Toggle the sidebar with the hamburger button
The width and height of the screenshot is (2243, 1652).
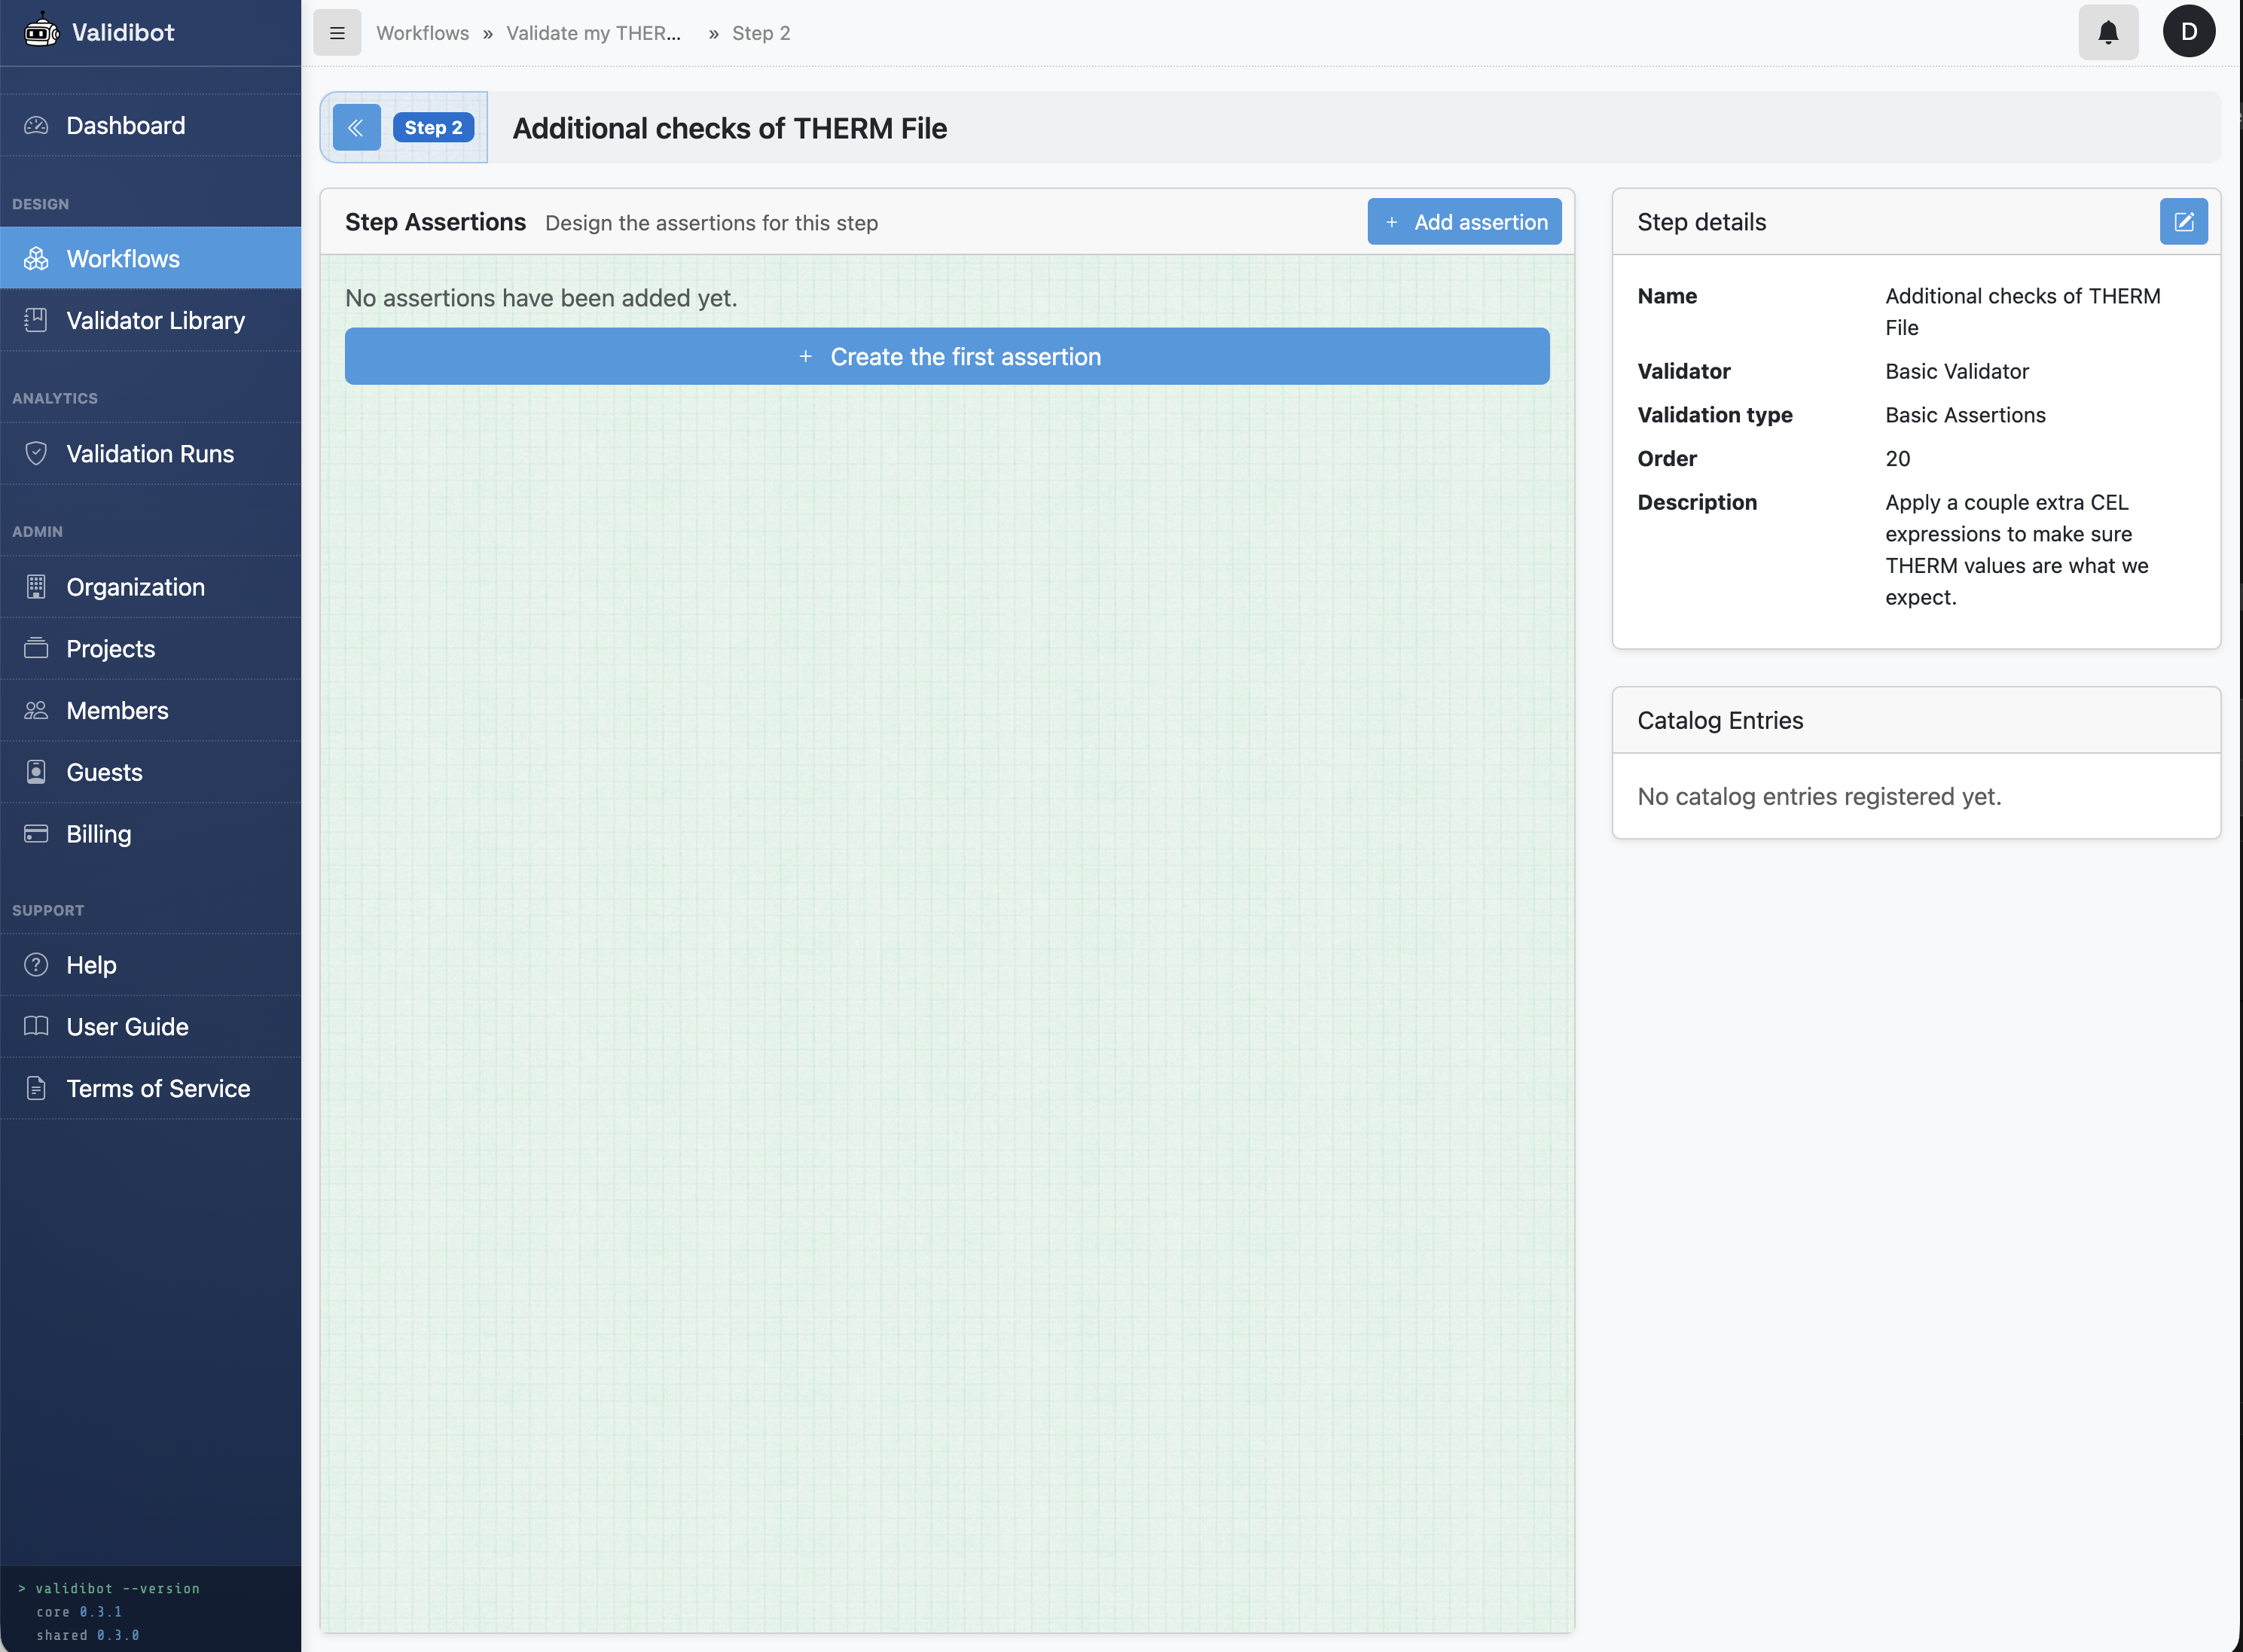pos(337,32)
